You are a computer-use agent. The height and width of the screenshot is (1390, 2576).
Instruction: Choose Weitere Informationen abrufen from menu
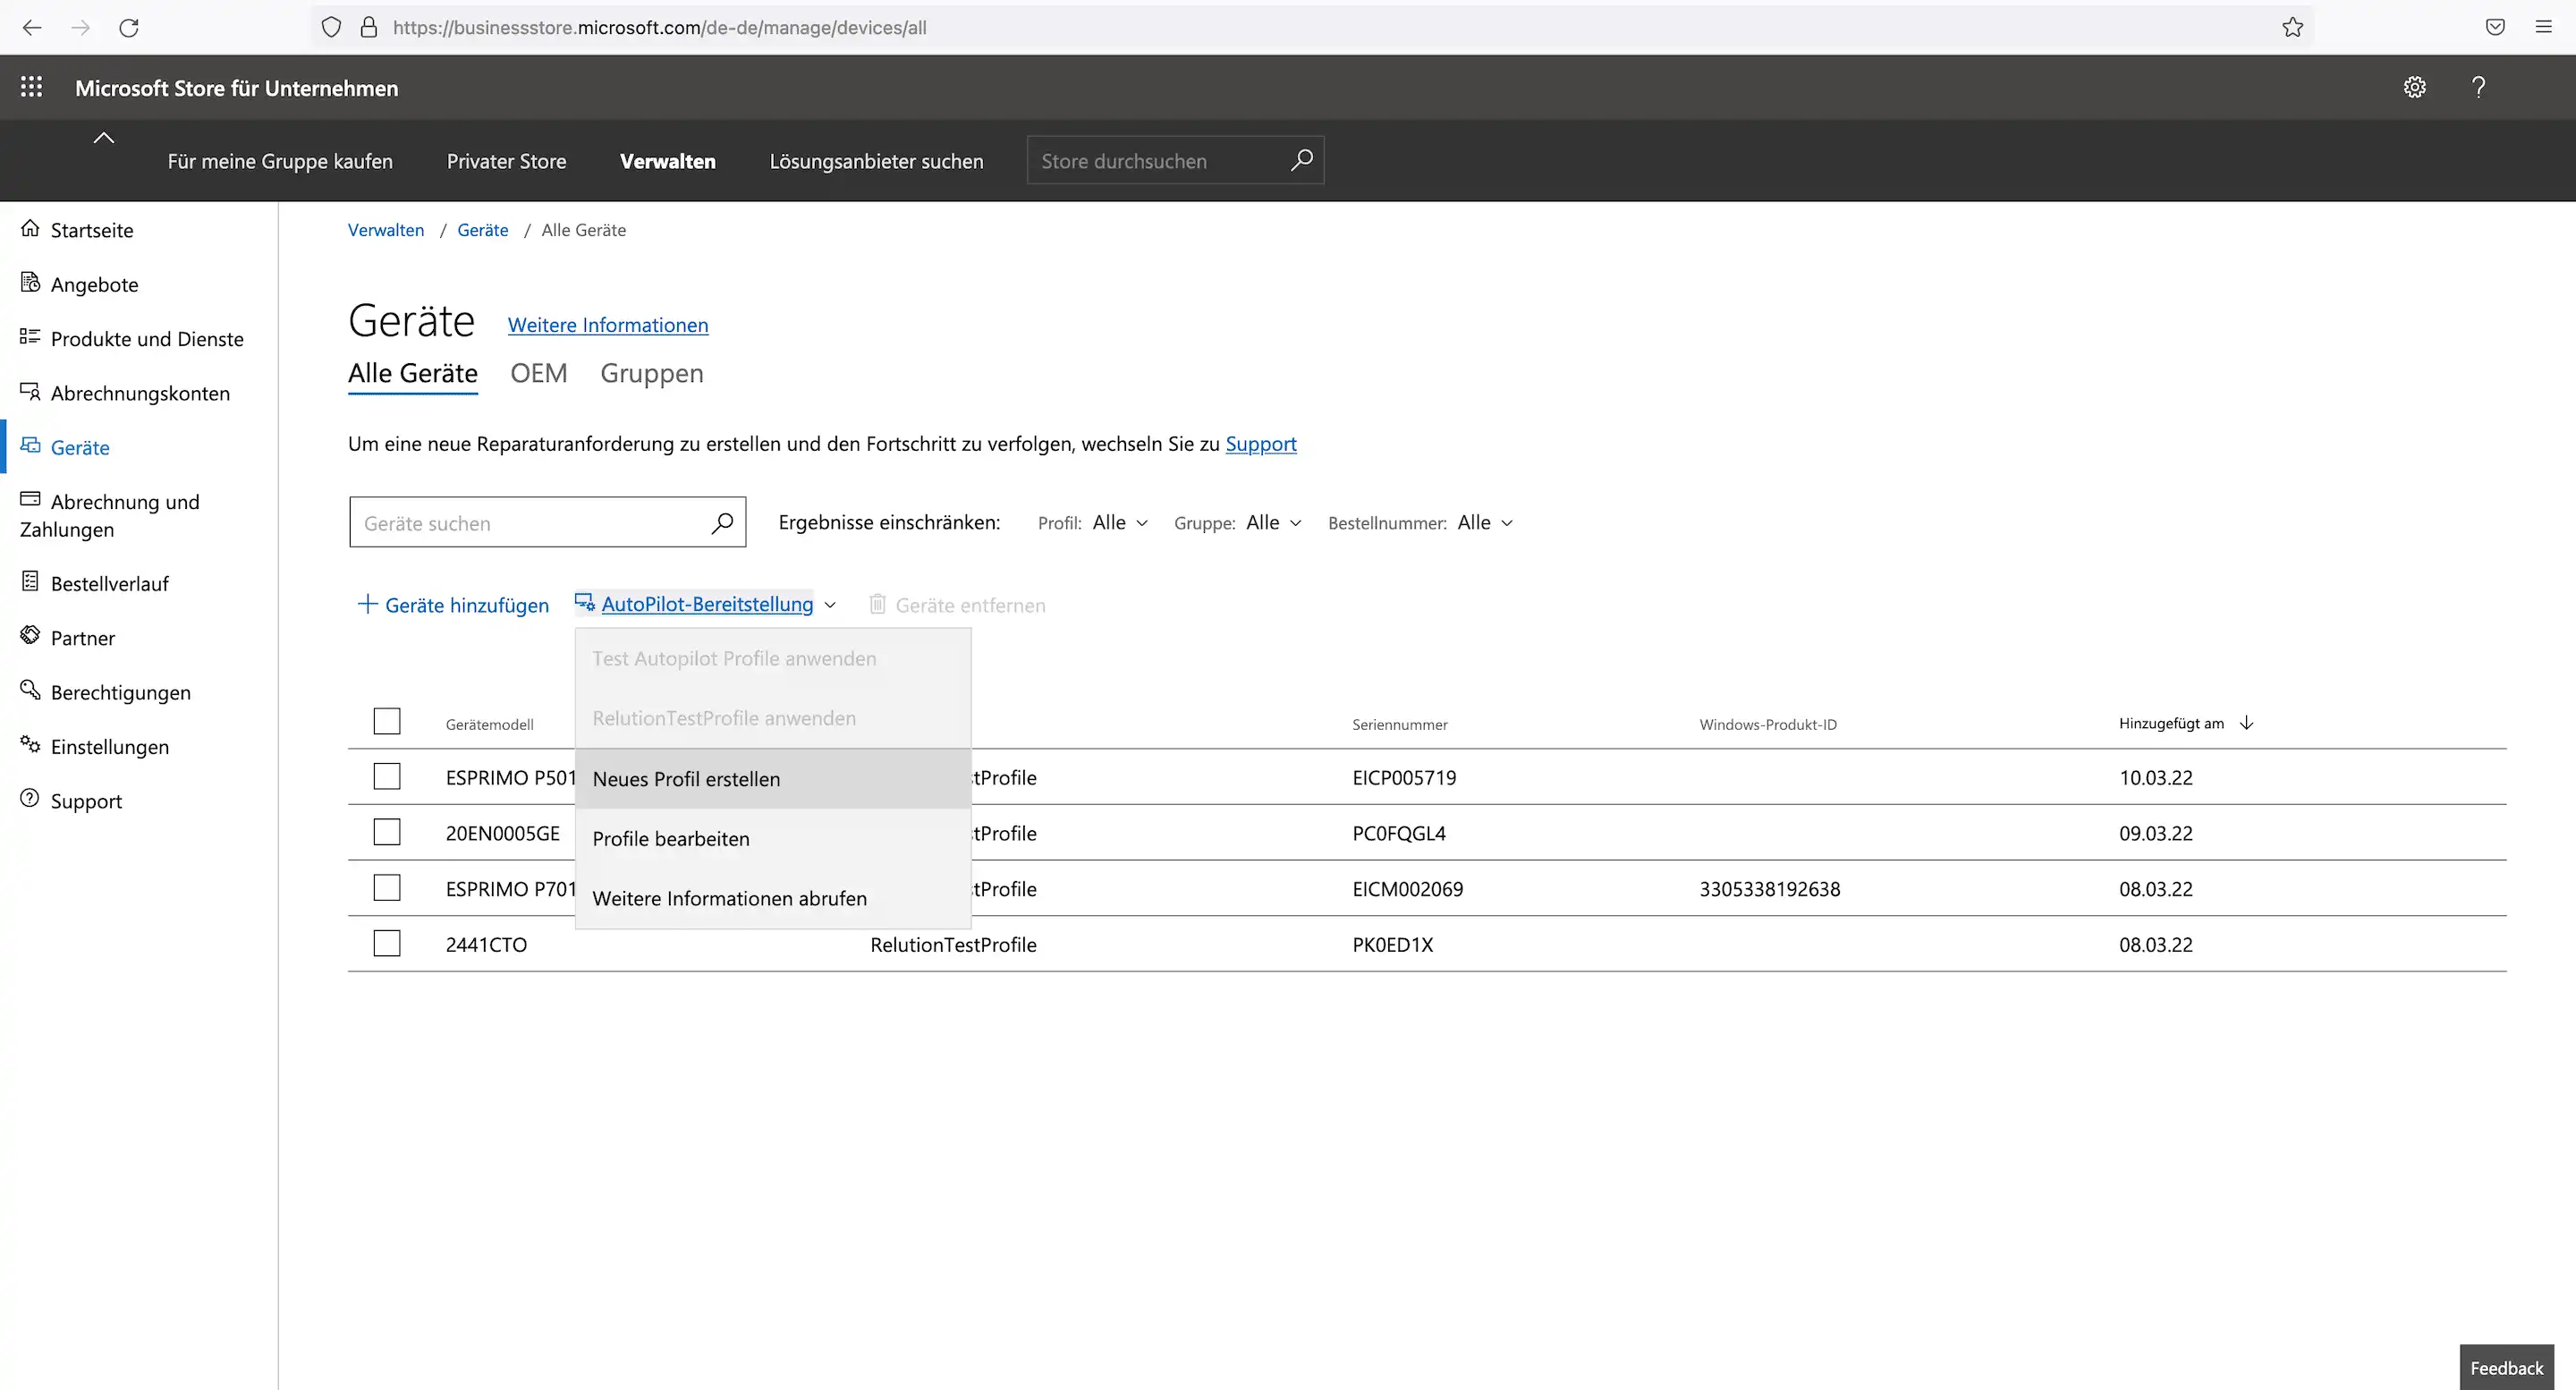[773, 898]
